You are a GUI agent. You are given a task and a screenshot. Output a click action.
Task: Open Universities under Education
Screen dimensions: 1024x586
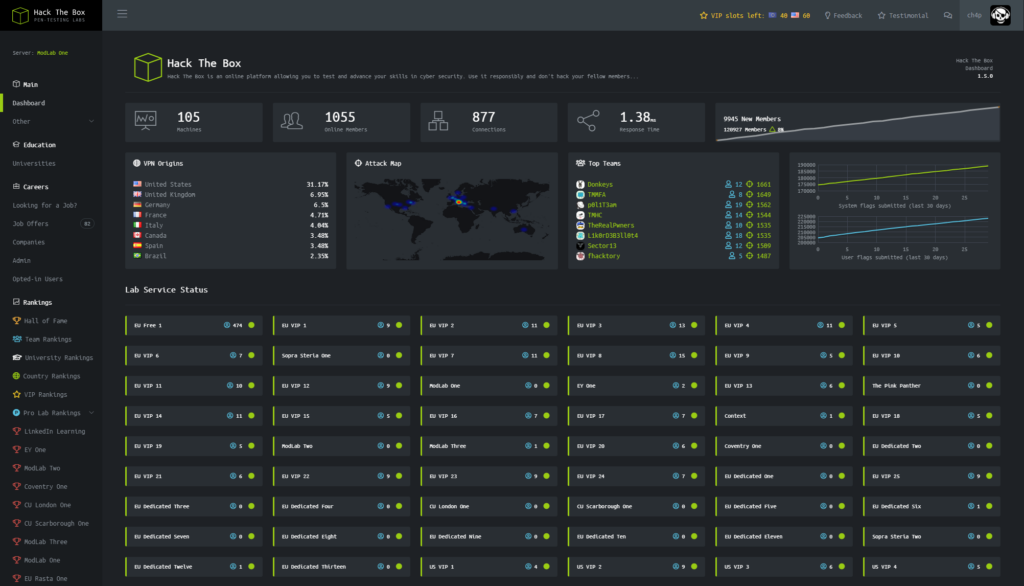coord(34,163)
